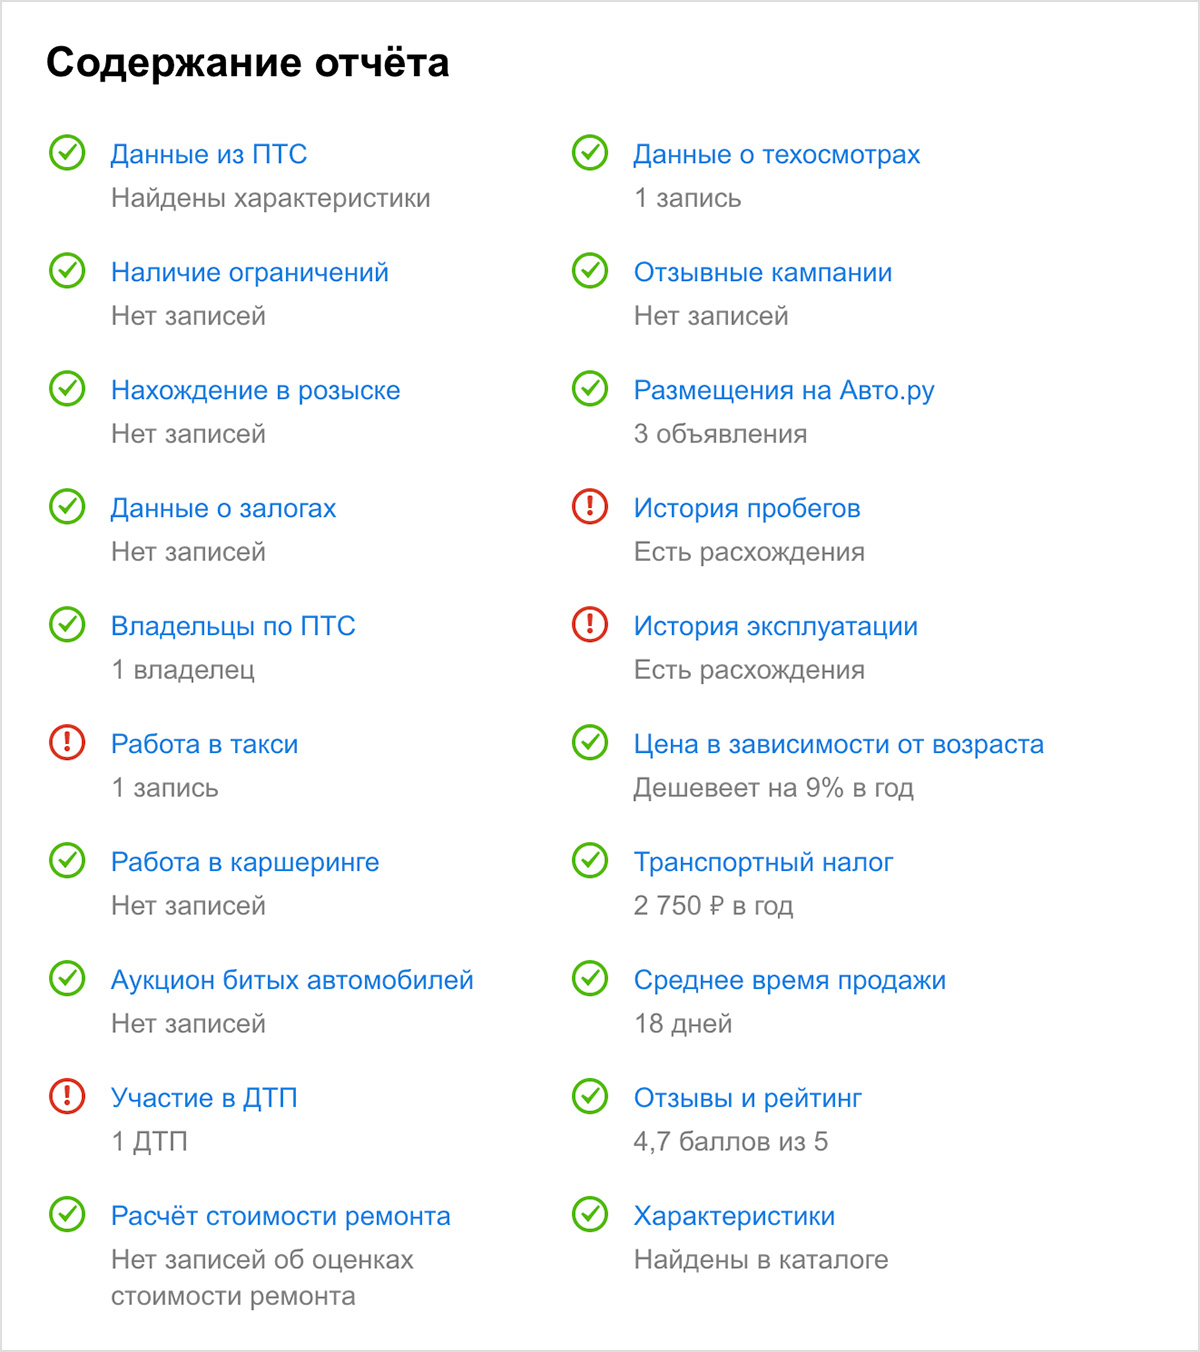Click the green checkmark next to Характеристики
Screen dimensions: 1200x1352
[x=590, y=1215]
